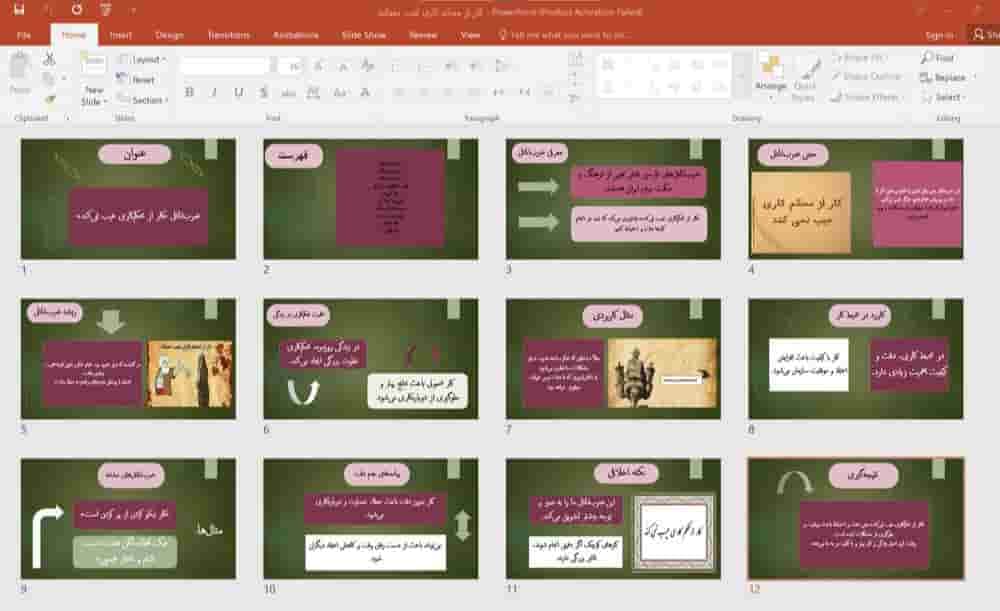Open the font name combo box
The height and width of the screenshot is (611, 1000).
pyautogui.click(x=223, y=66)
